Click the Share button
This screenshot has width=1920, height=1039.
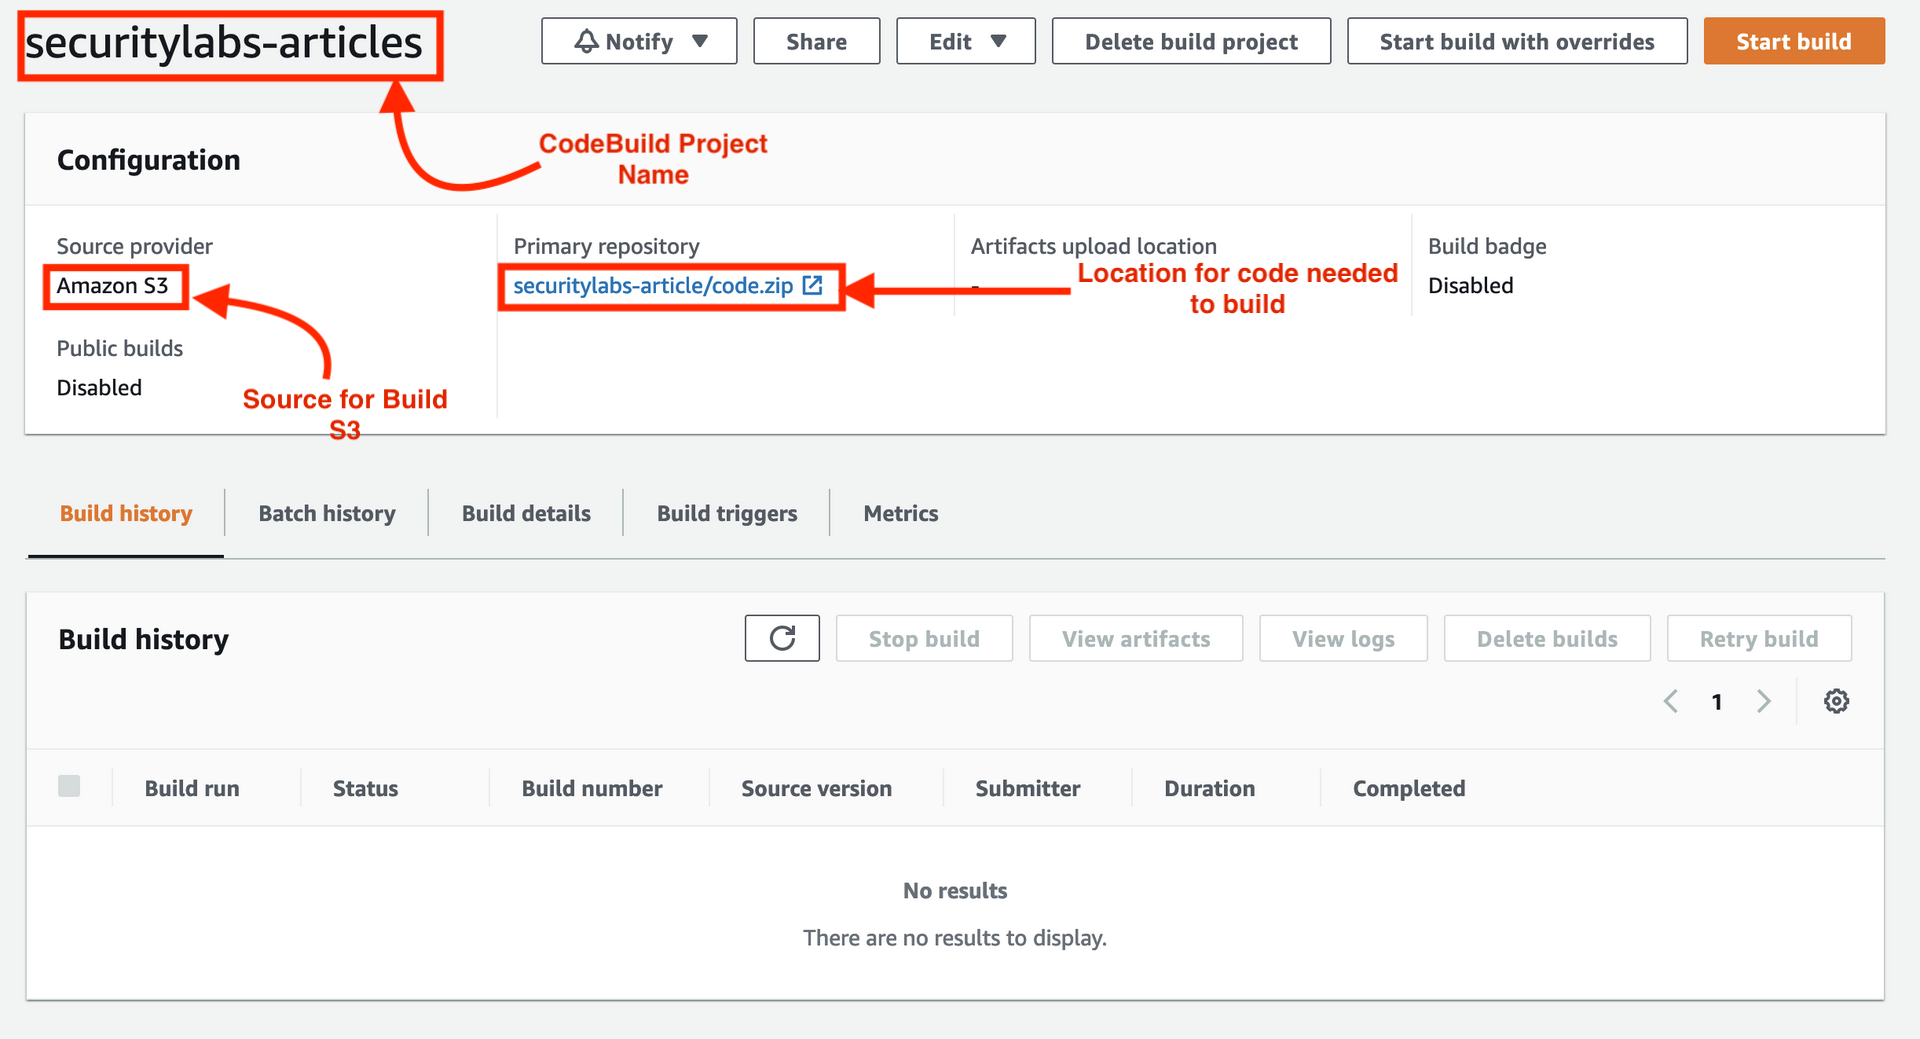pyautogui.click(x=816, y=41)
